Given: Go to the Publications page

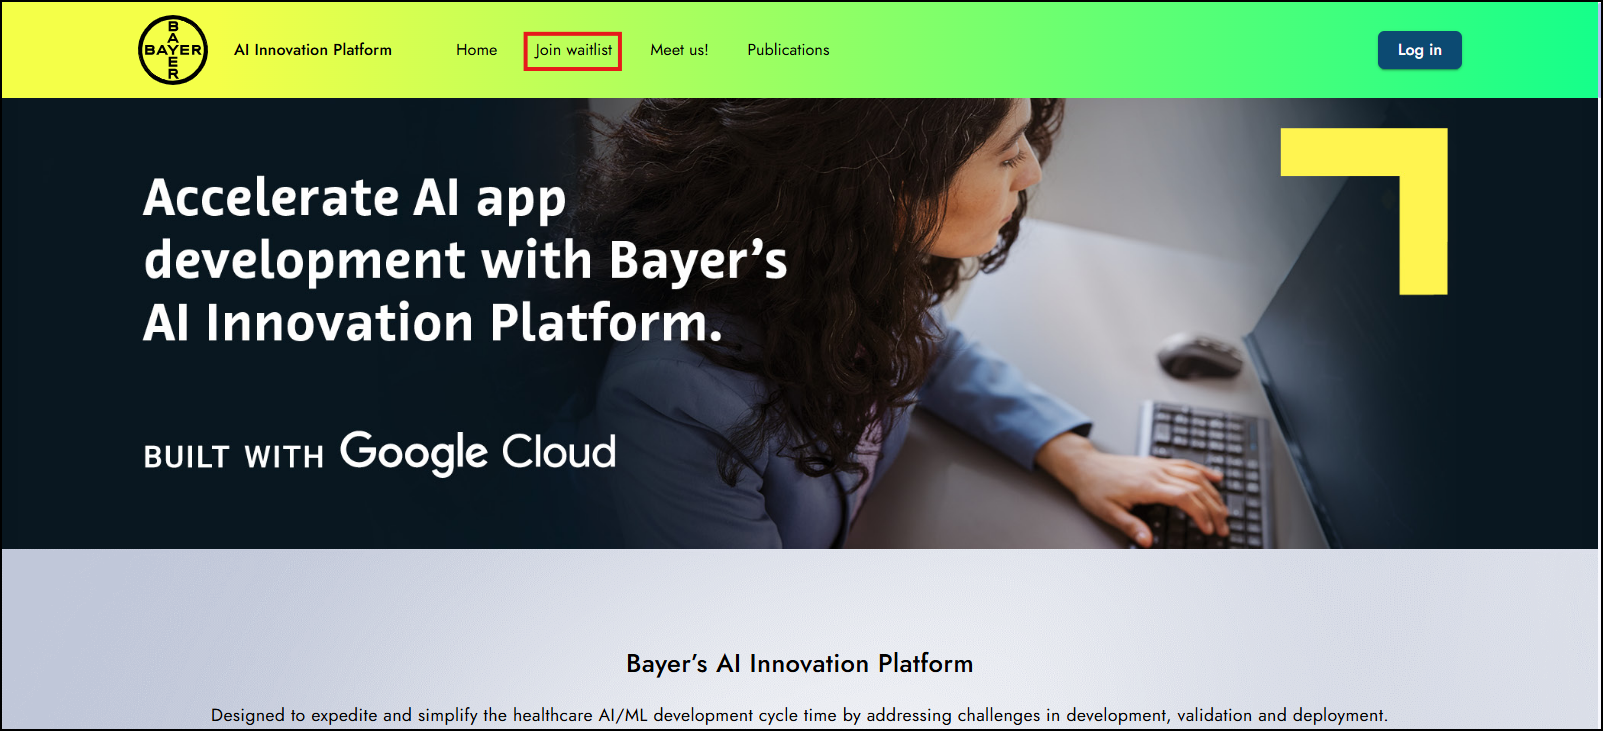Looking at the screenshot, I should (788, 50).
